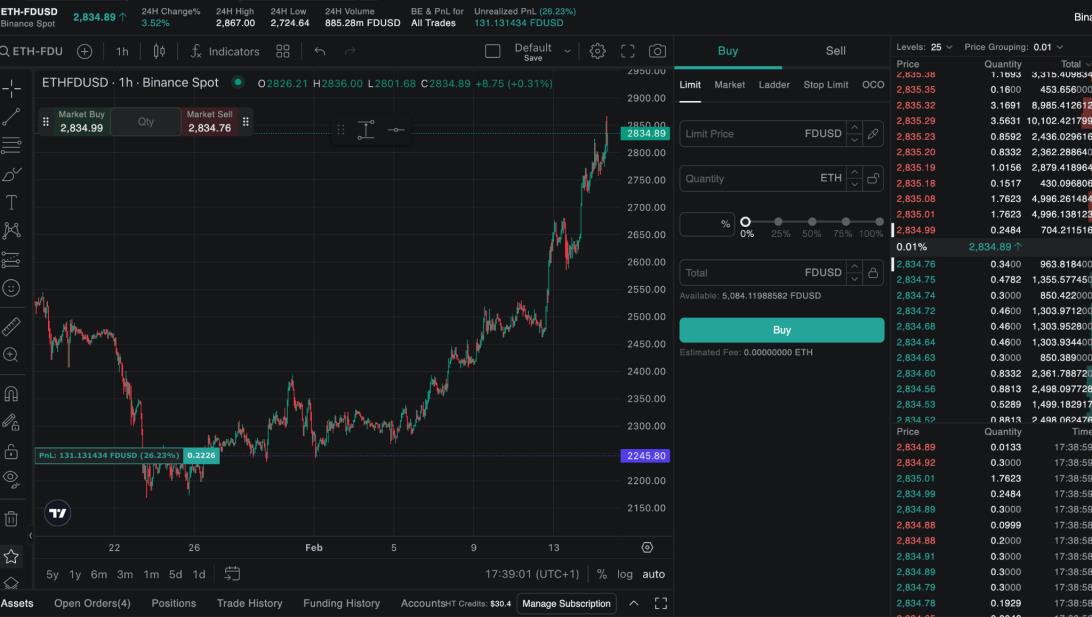
Task: Switch to the Sell tab
Action: 835,51
